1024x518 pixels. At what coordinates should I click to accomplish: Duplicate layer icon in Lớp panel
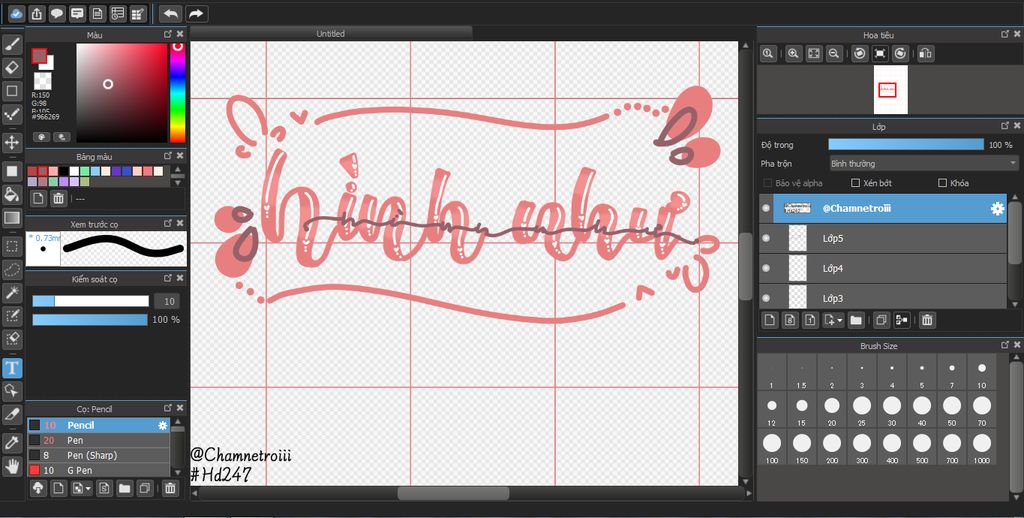pos(882,320)
